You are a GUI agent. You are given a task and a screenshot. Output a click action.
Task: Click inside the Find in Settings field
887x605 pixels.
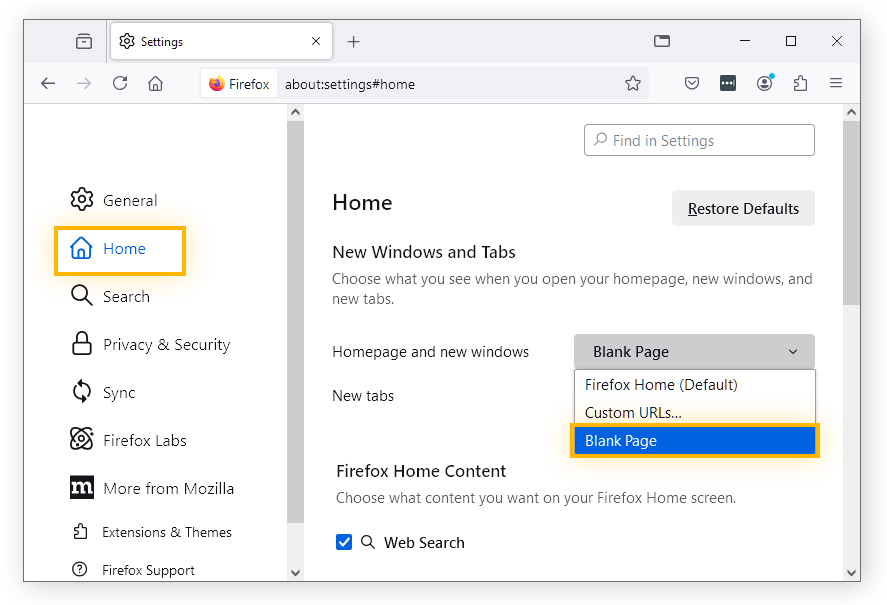point(699,140)
